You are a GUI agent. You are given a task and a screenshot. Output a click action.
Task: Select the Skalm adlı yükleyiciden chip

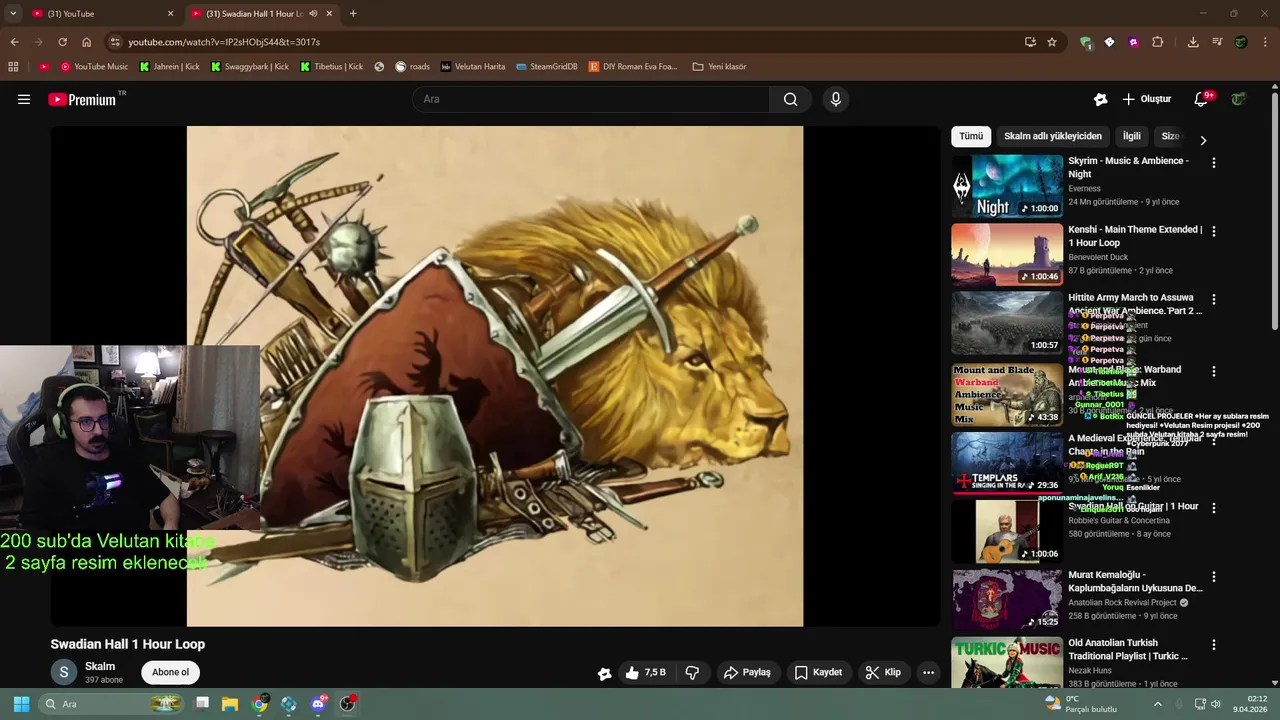1053,136
